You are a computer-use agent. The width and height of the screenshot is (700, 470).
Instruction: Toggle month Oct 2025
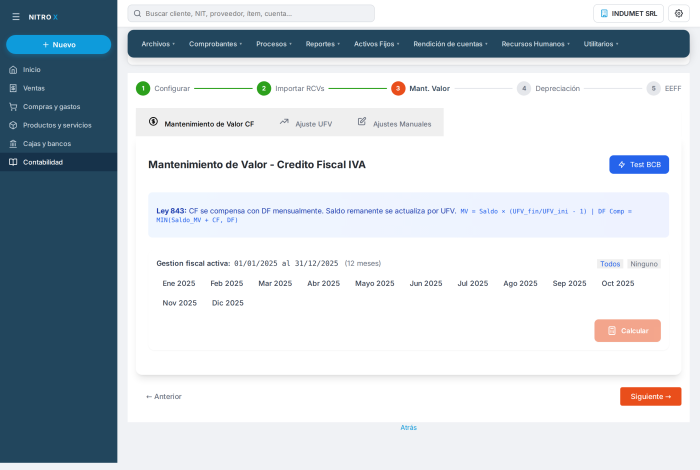coord(617,283)
